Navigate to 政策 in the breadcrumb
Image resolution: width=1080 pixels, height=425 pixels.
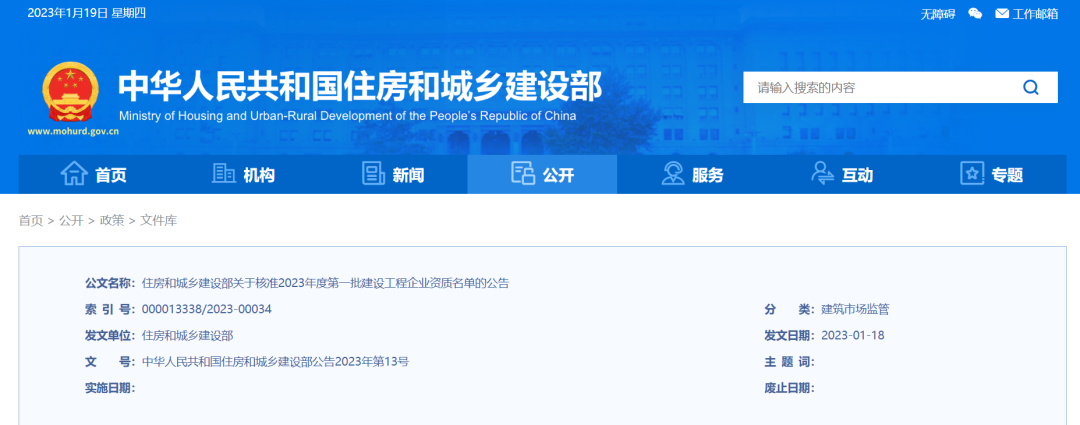click(112, 220)
